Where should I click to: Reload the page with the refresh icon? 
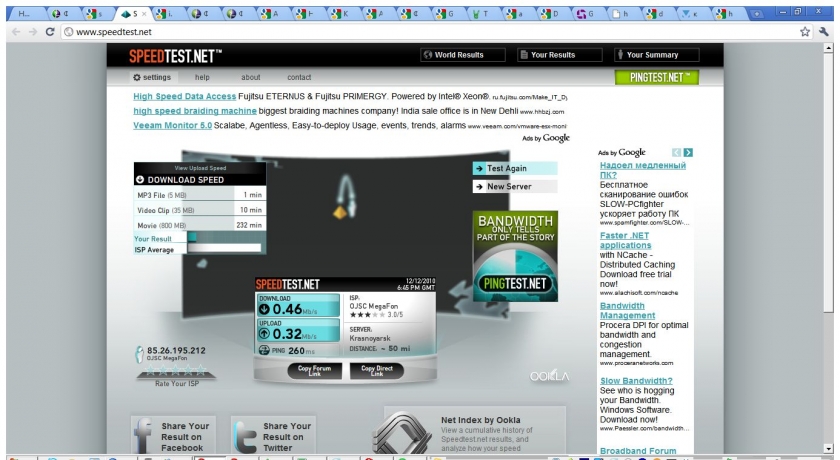pyautogui.click(x=50, y=32)
